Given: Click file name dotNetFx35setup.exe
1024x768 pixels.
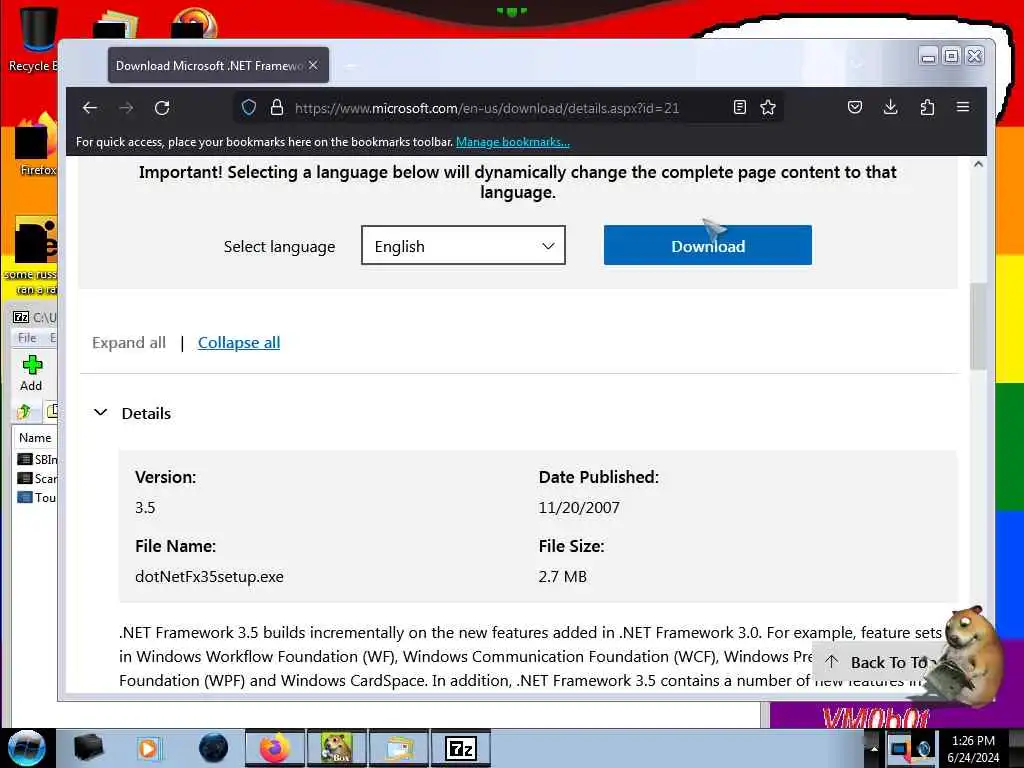Looking at the screenshot, I should pos(210,577).
